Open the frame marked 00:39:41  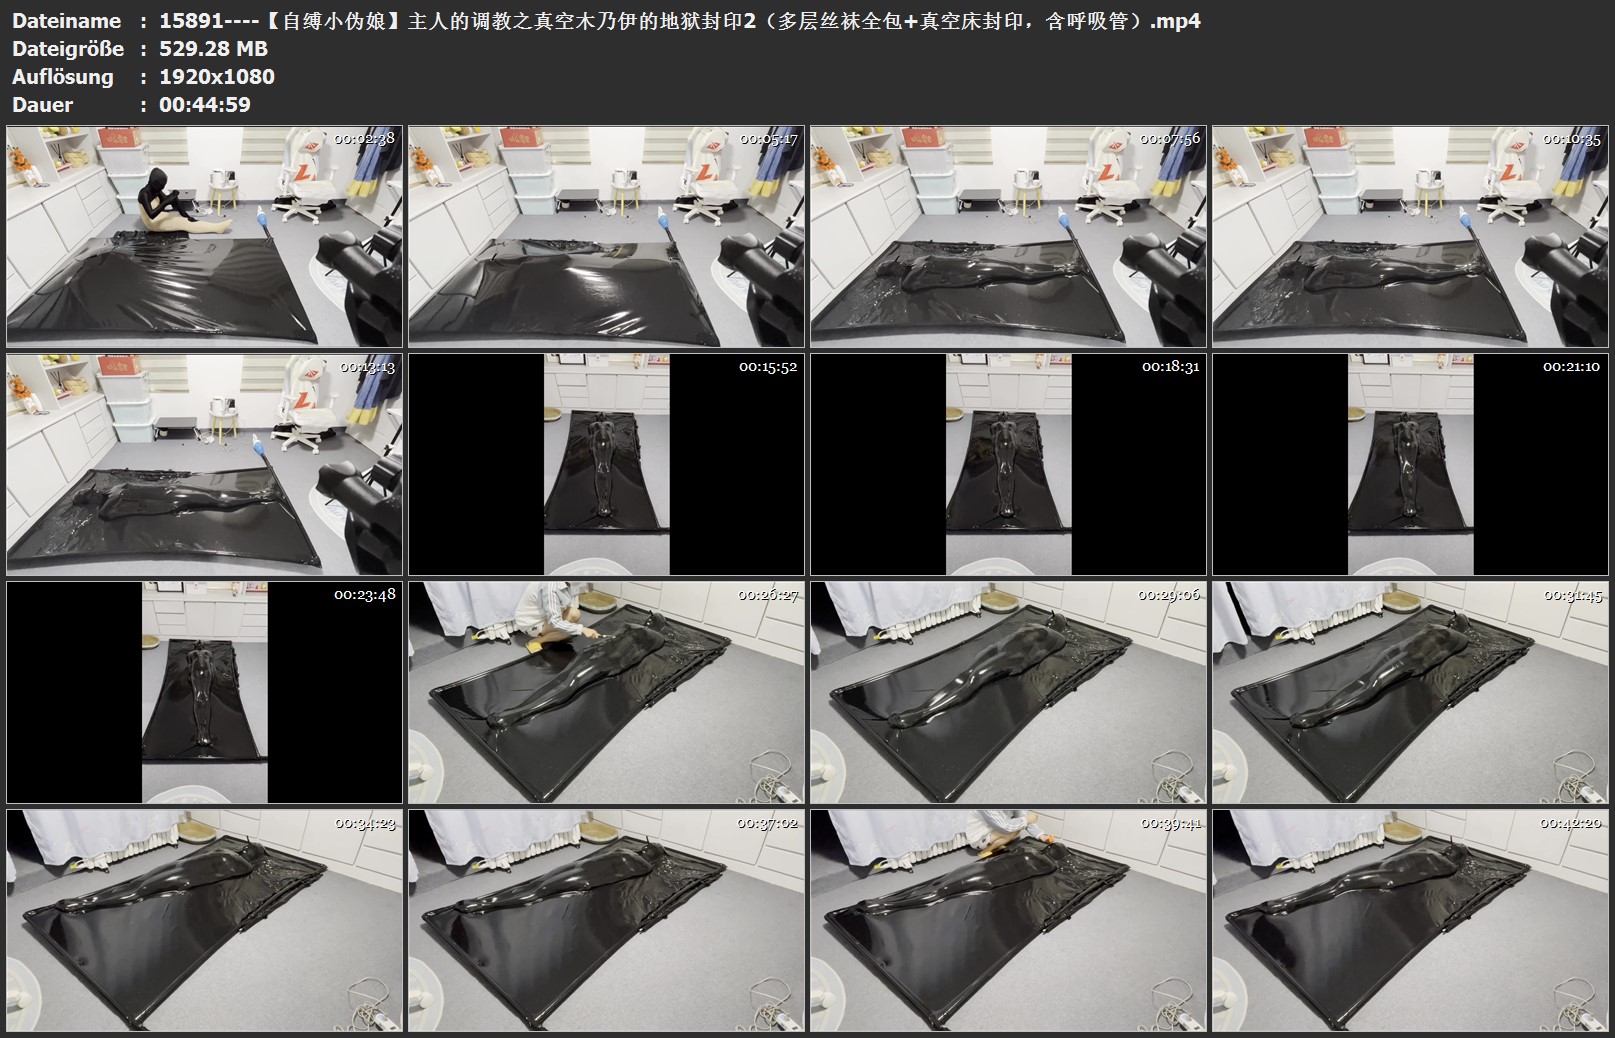(x=1008, y=920)
